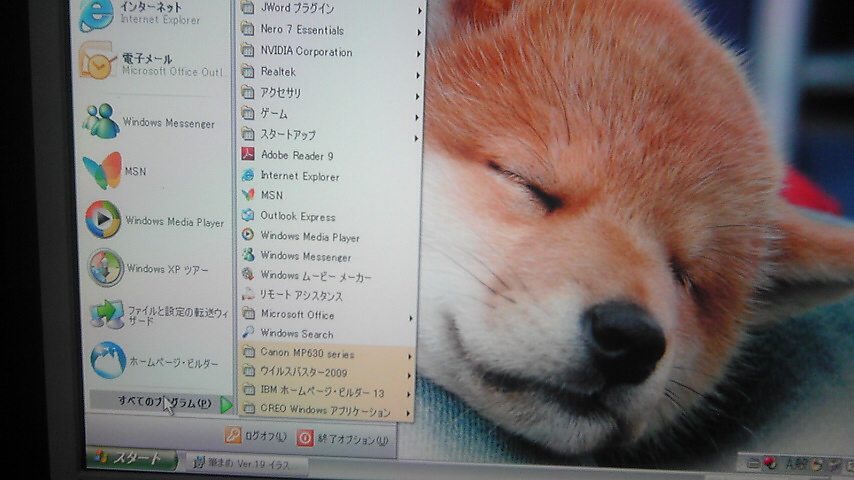Click the Realtek folder icon
The height and width of the screenshot is (480, 854).
point(247,71)
